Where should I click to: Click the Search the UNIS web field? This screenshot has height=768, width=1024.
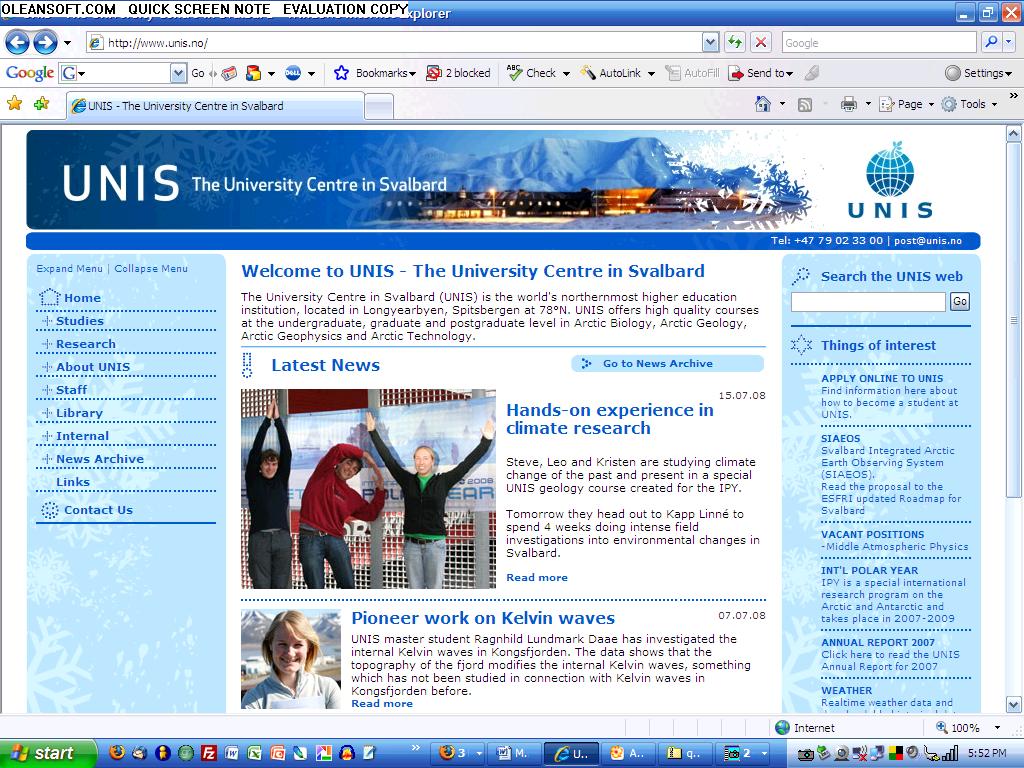(x=867, y=302)
